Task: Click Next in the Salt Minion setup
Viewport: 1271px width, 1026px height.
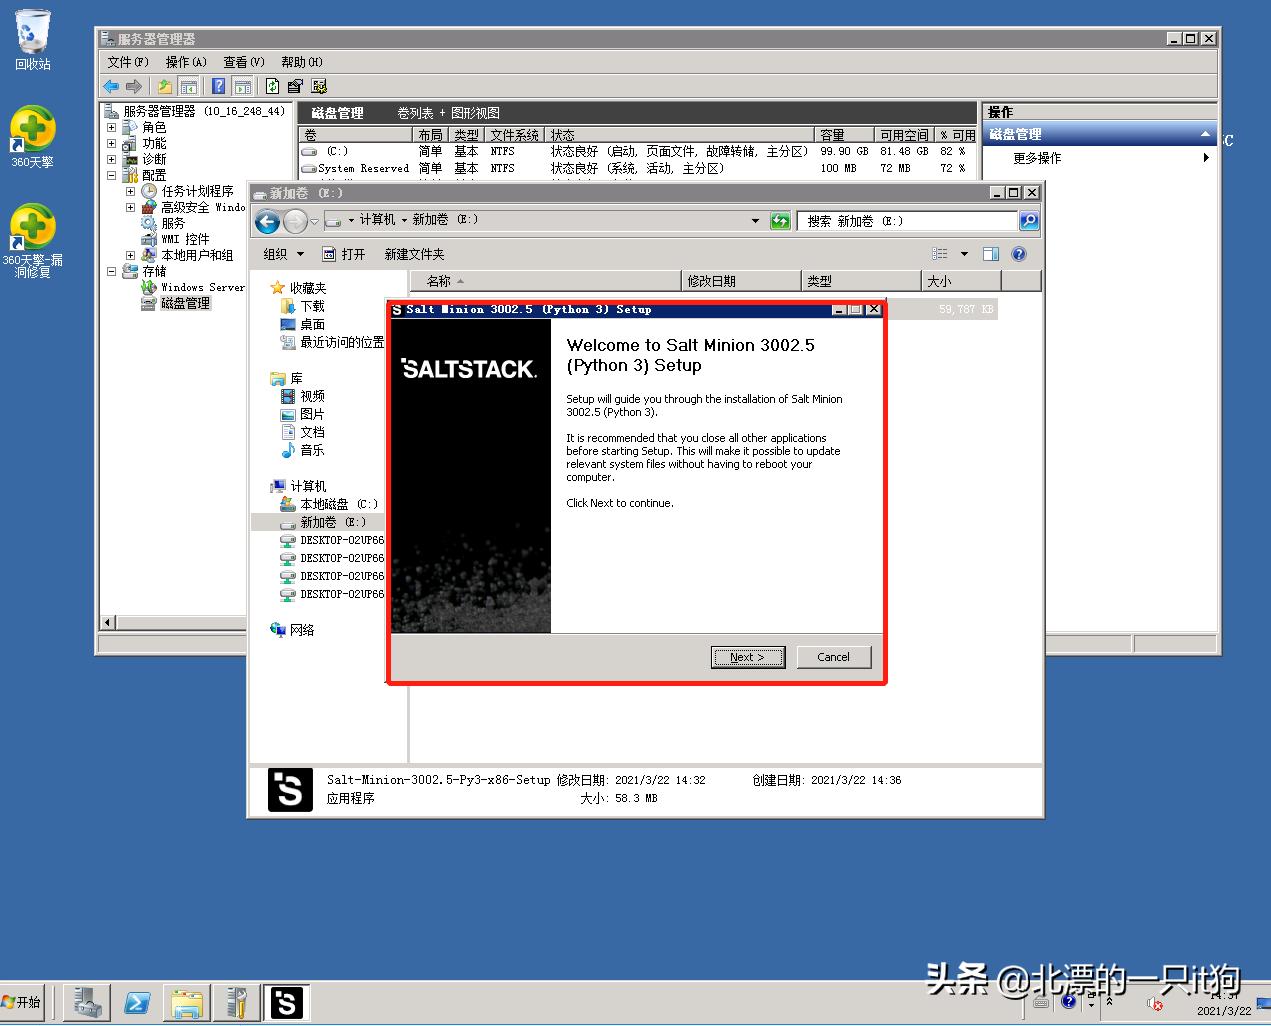Action: point(747,657)
